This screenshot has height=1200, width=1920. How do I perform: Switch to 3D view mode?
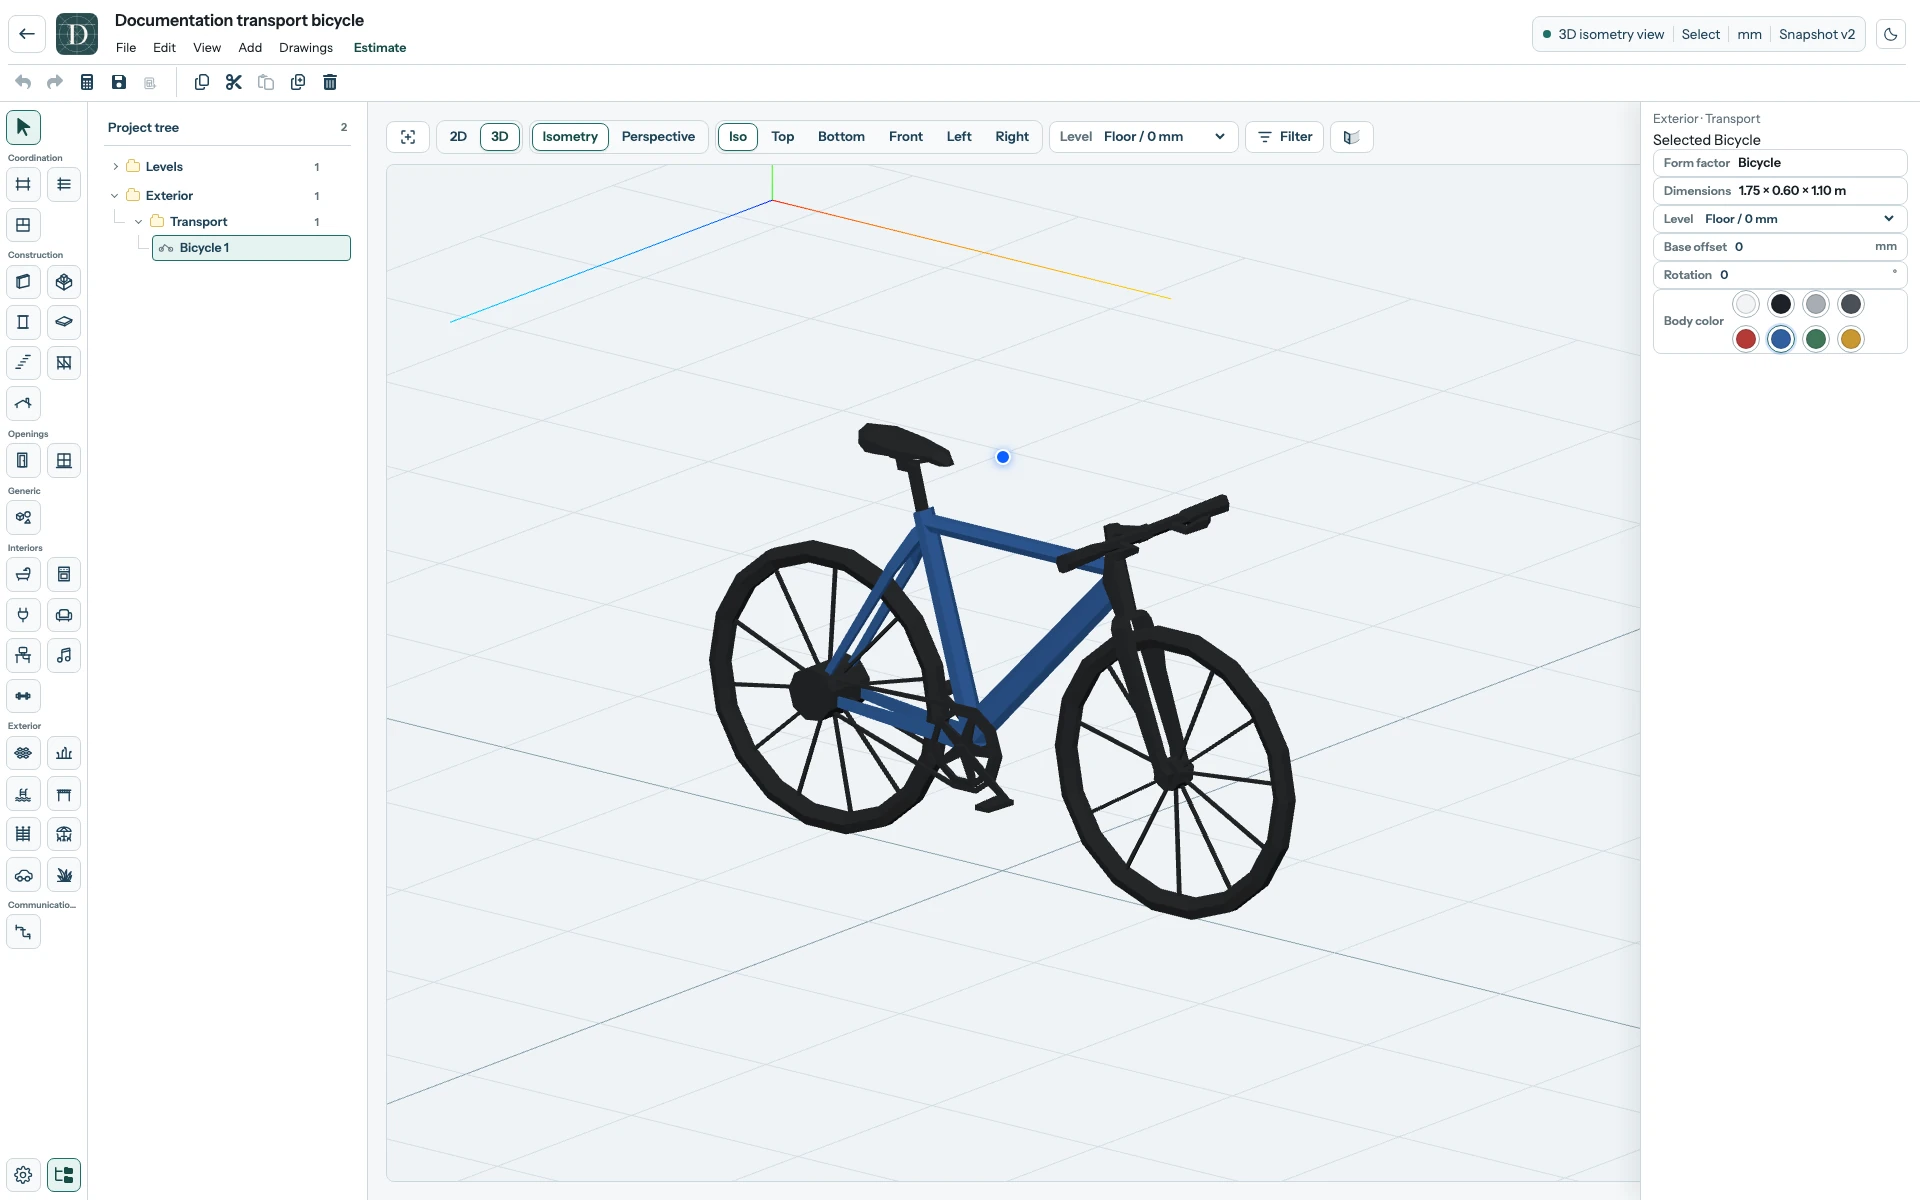(500, 137)
